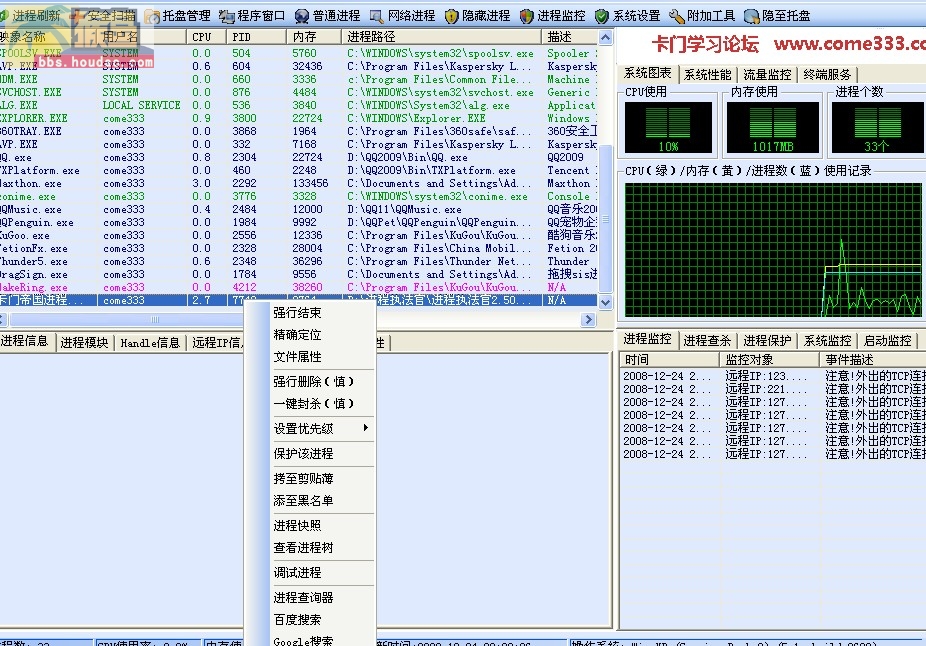Image resolution: width=926 pixels, height=646 pixels.
Task: Sort process list by CPU column
Action: click(x=206, y=37)
